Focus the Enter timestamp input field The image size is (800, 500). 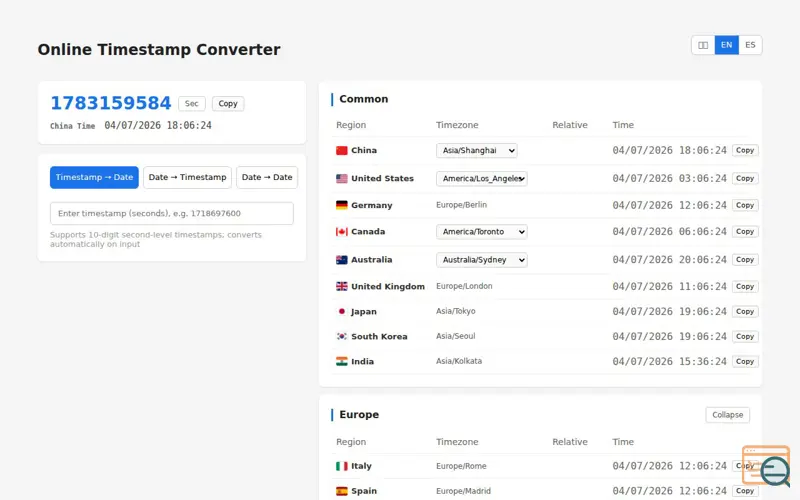pyautogui.click(x=171, y=213)
